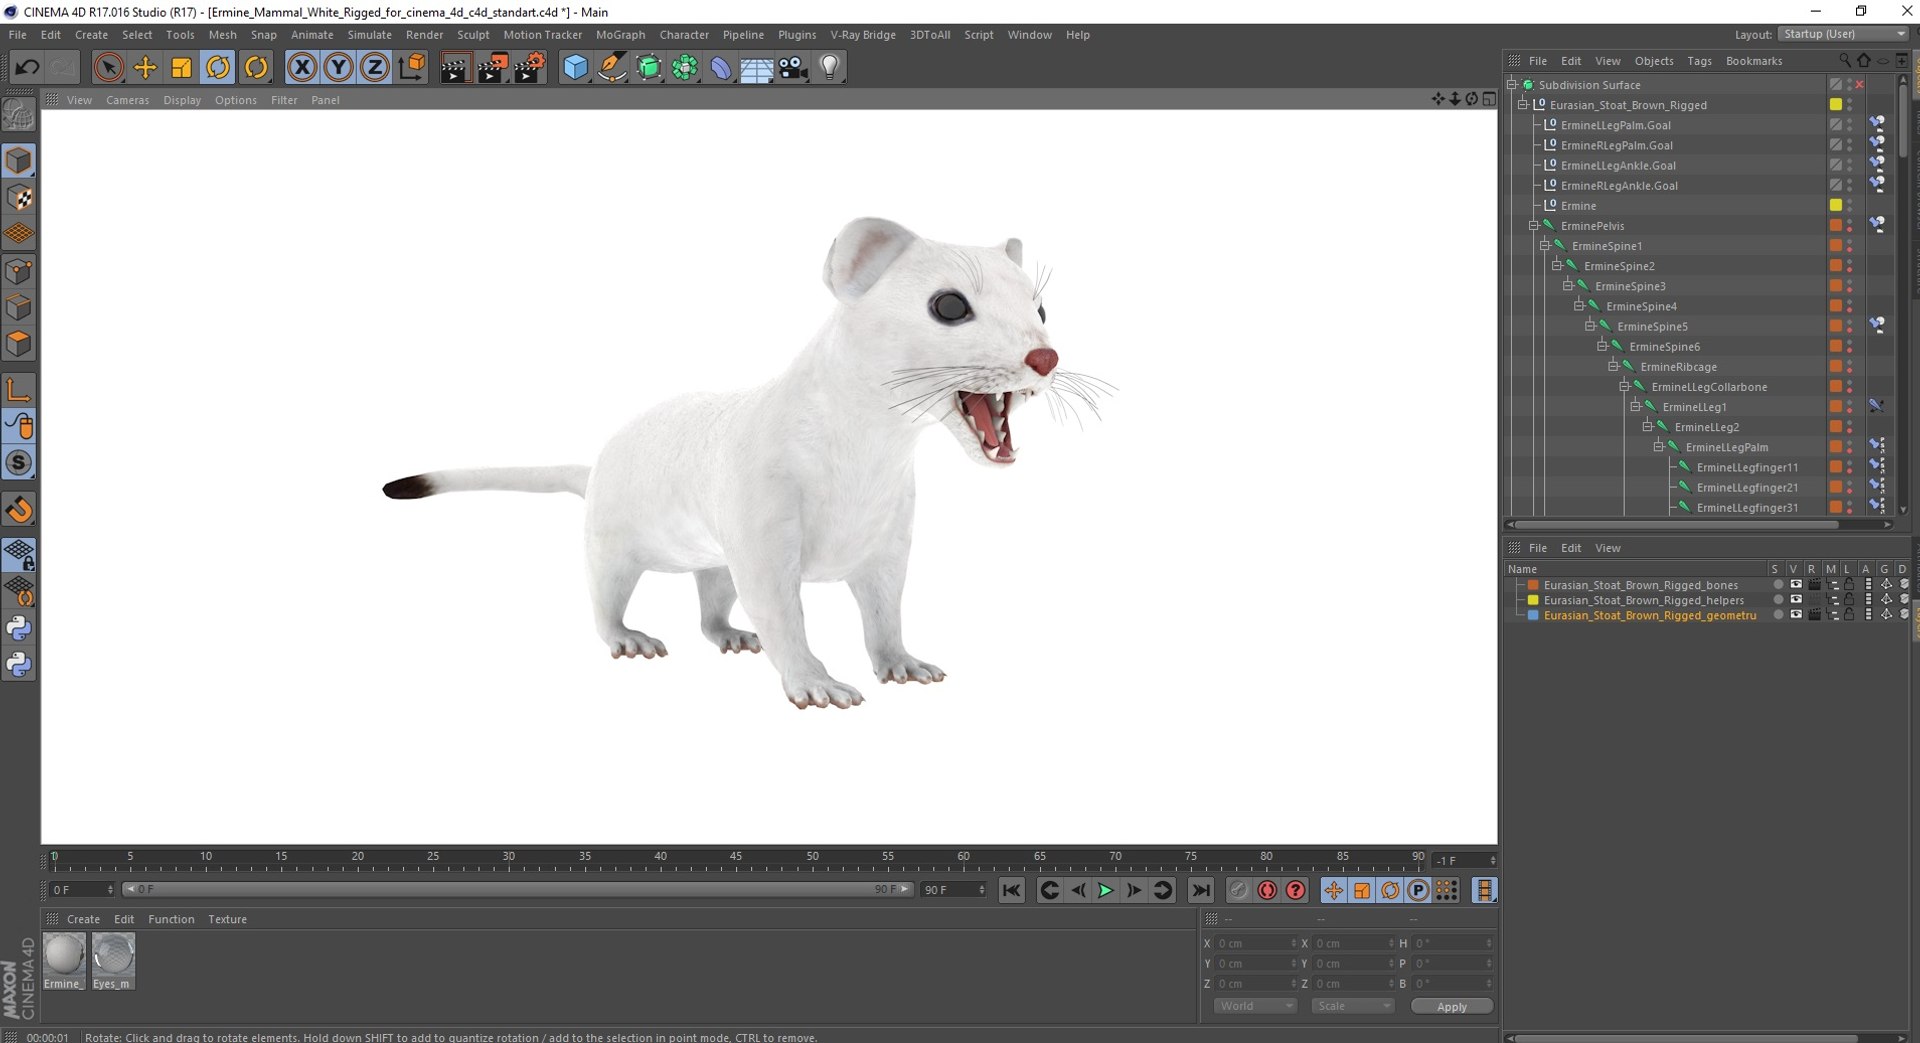Open the Layout Startup dropdown
Viewport: 1920px width, 1043px height.
click(x=1843, y=34)
